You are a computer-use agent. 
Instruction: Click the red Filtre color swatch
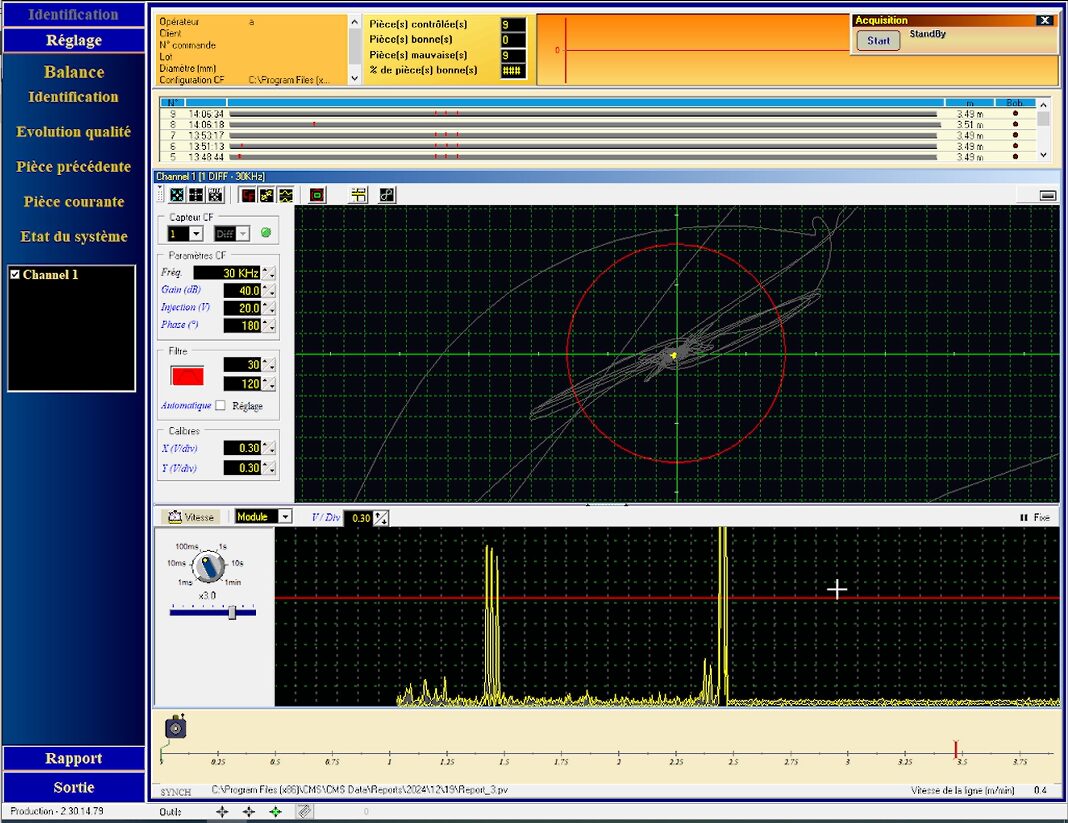tap(187, 376)
